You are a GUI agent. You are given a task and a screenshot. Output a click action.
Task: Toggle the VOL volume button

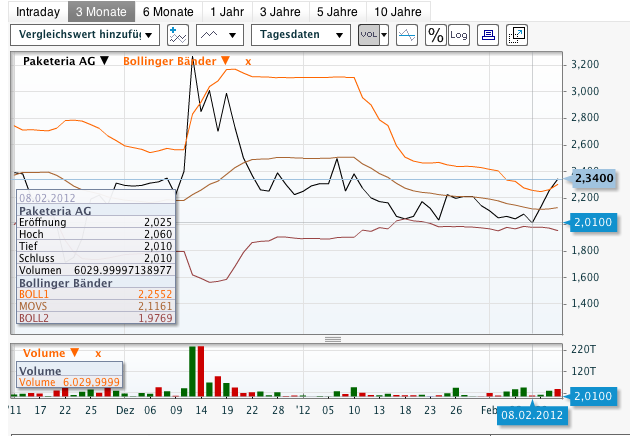pos(369,35)
